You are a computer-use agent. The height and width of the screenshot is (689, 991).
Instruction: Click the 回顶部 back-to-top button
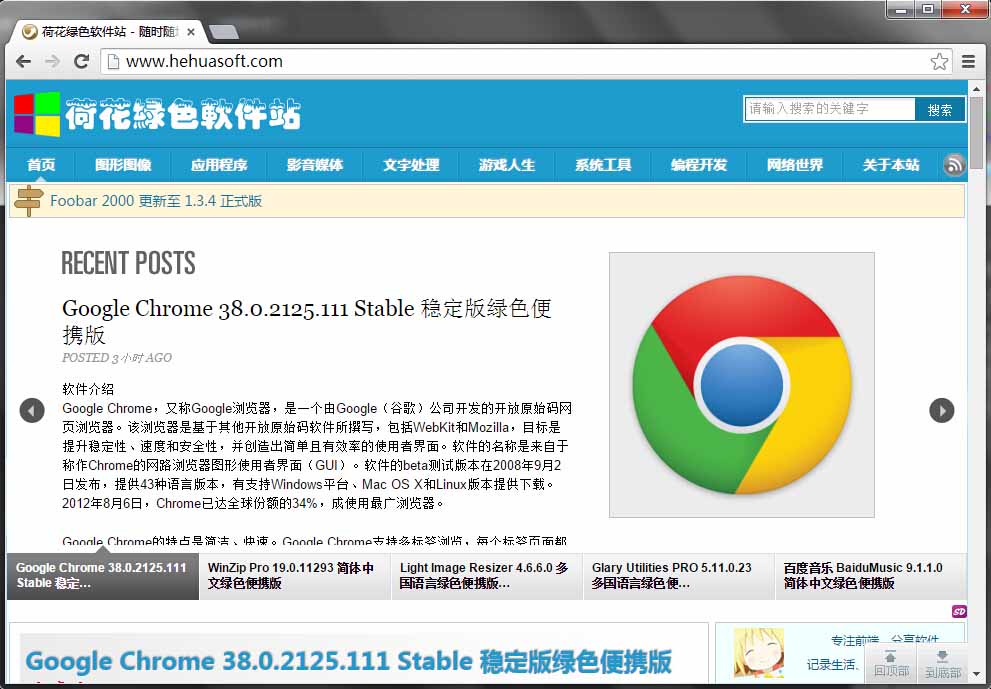[x=891, y=664]
